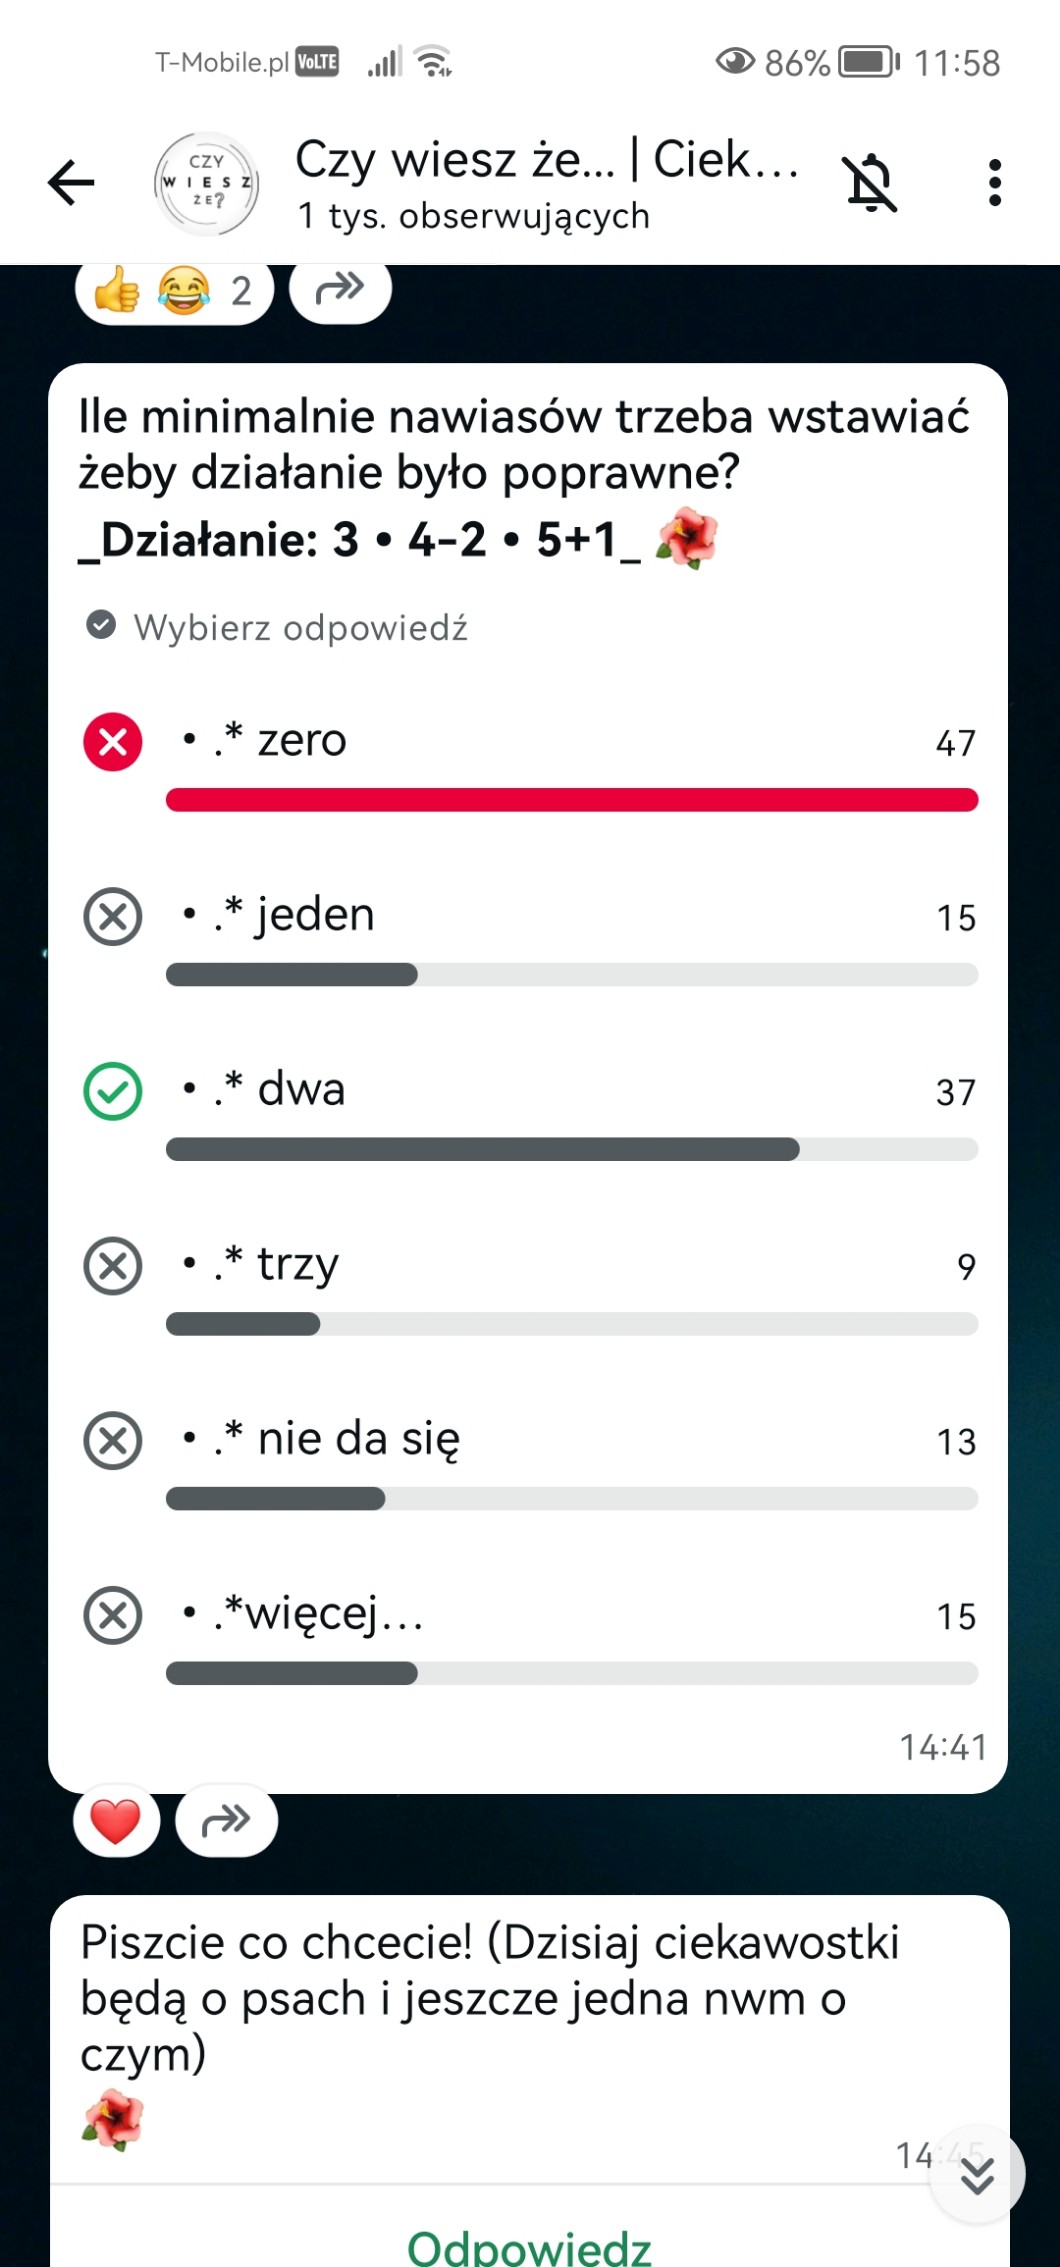The width and height of the screenshot is (1060, 2267).
Task: Select the green check next to dwa
Action: [113, 1091]
